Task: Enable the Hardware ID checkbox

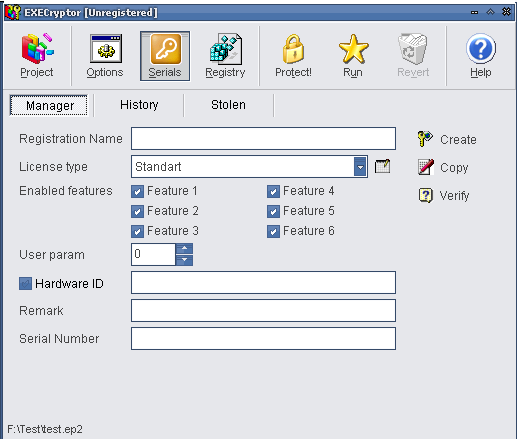Action: point(25,284)
